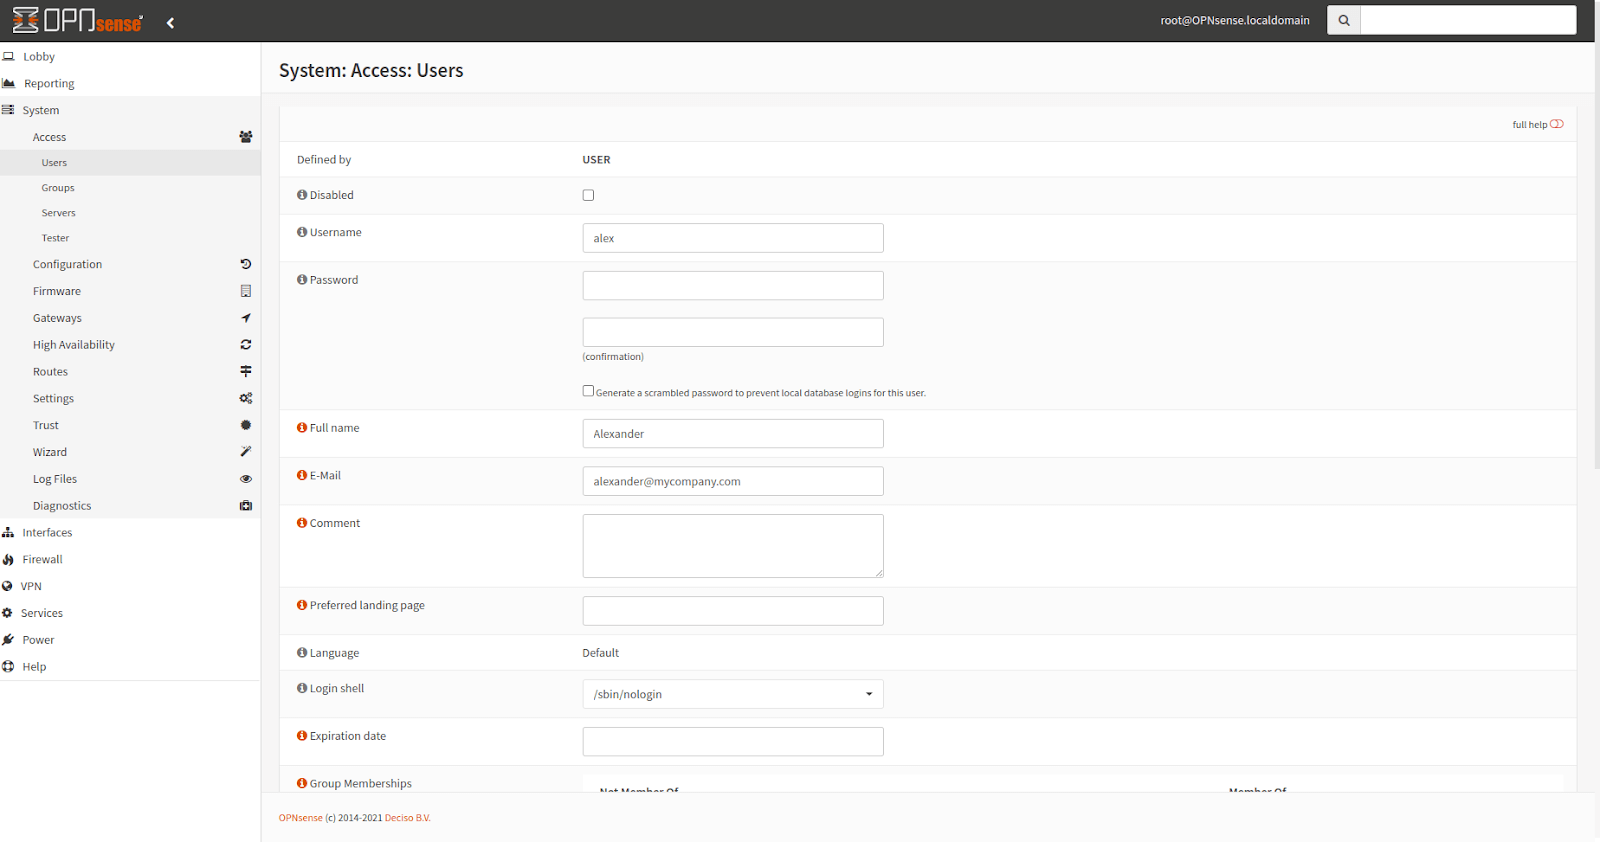This screenshot has width=1600, height=842.
Task: Toggle the full help switch
Action: 1556,124
